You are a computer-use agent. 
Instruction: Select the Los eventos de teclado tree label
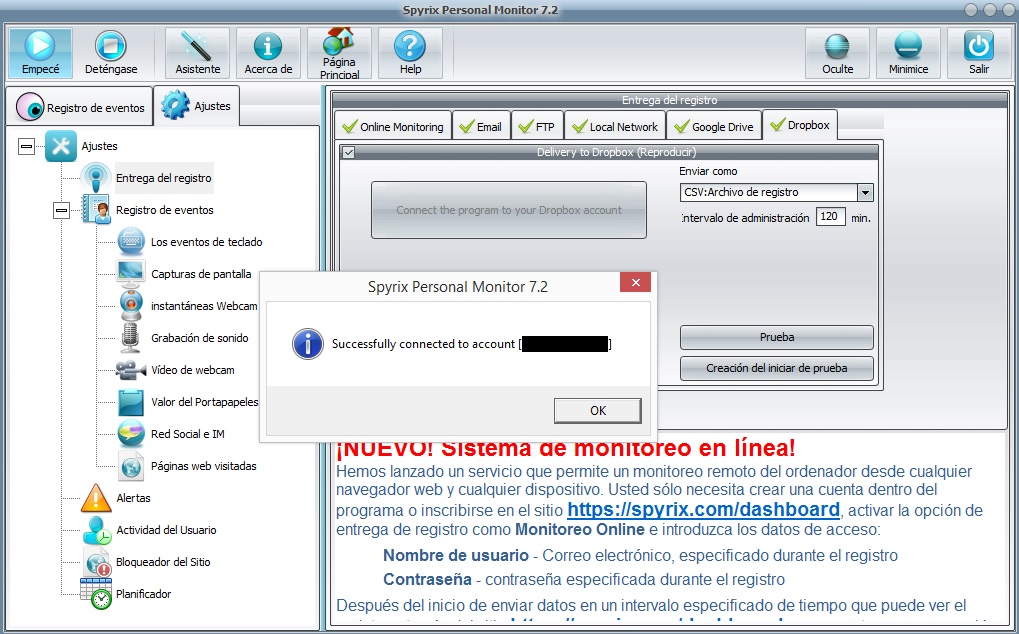coord(207,242)
